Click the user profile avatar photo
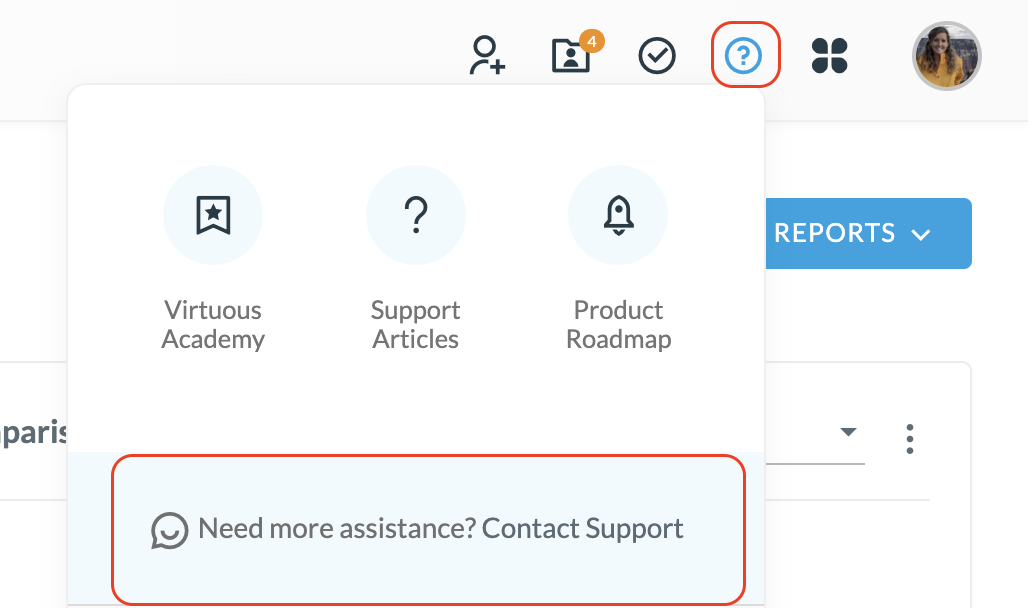Image resolution: width=1028 pixels, height=608 pixels. tap(945, 56)
